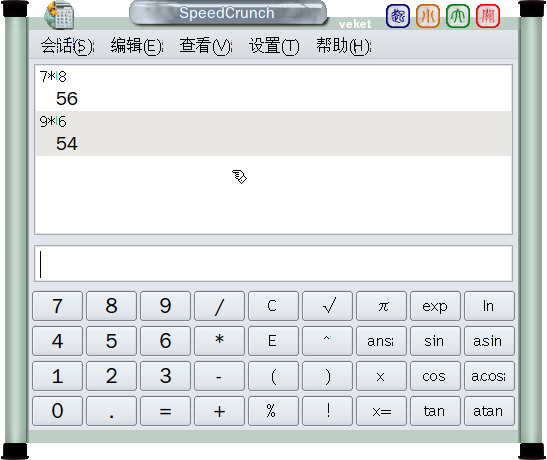Click the keypad 4 button
The width and height of the screenshot is (547, 460).
coord(57,341)
